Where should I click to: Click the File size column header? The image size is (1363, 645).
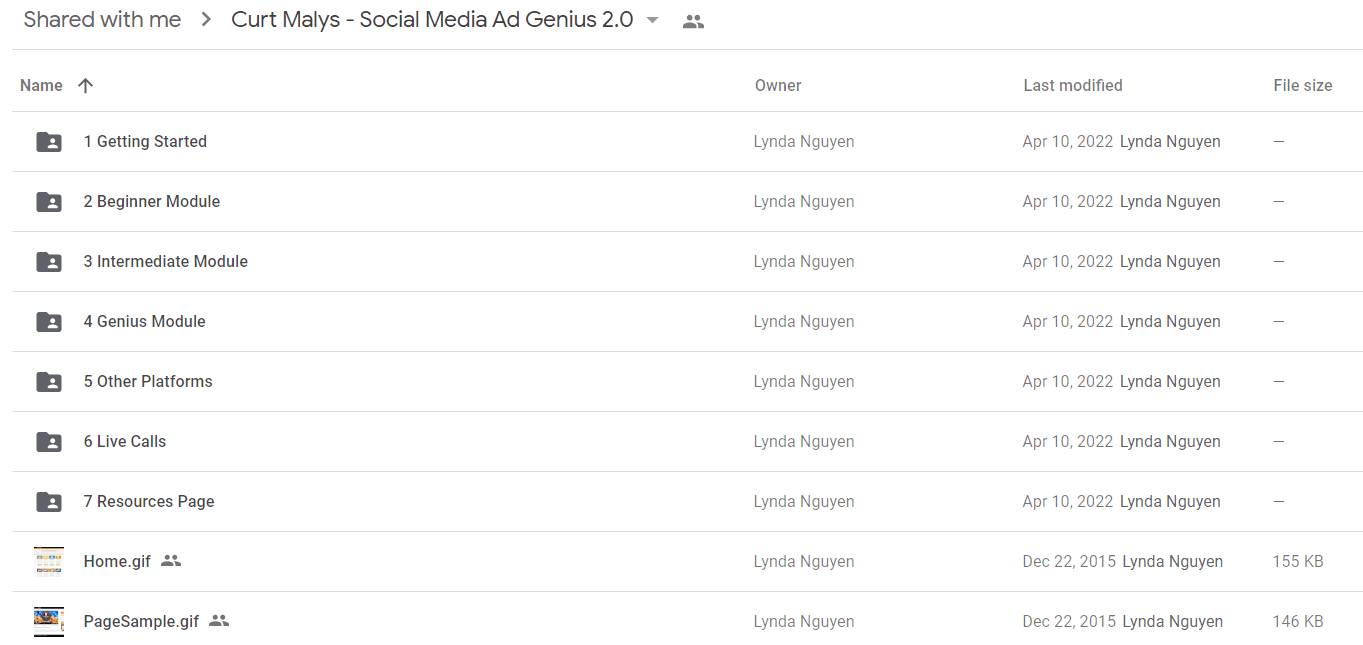pyautogui.click(x=1303, y=86)
